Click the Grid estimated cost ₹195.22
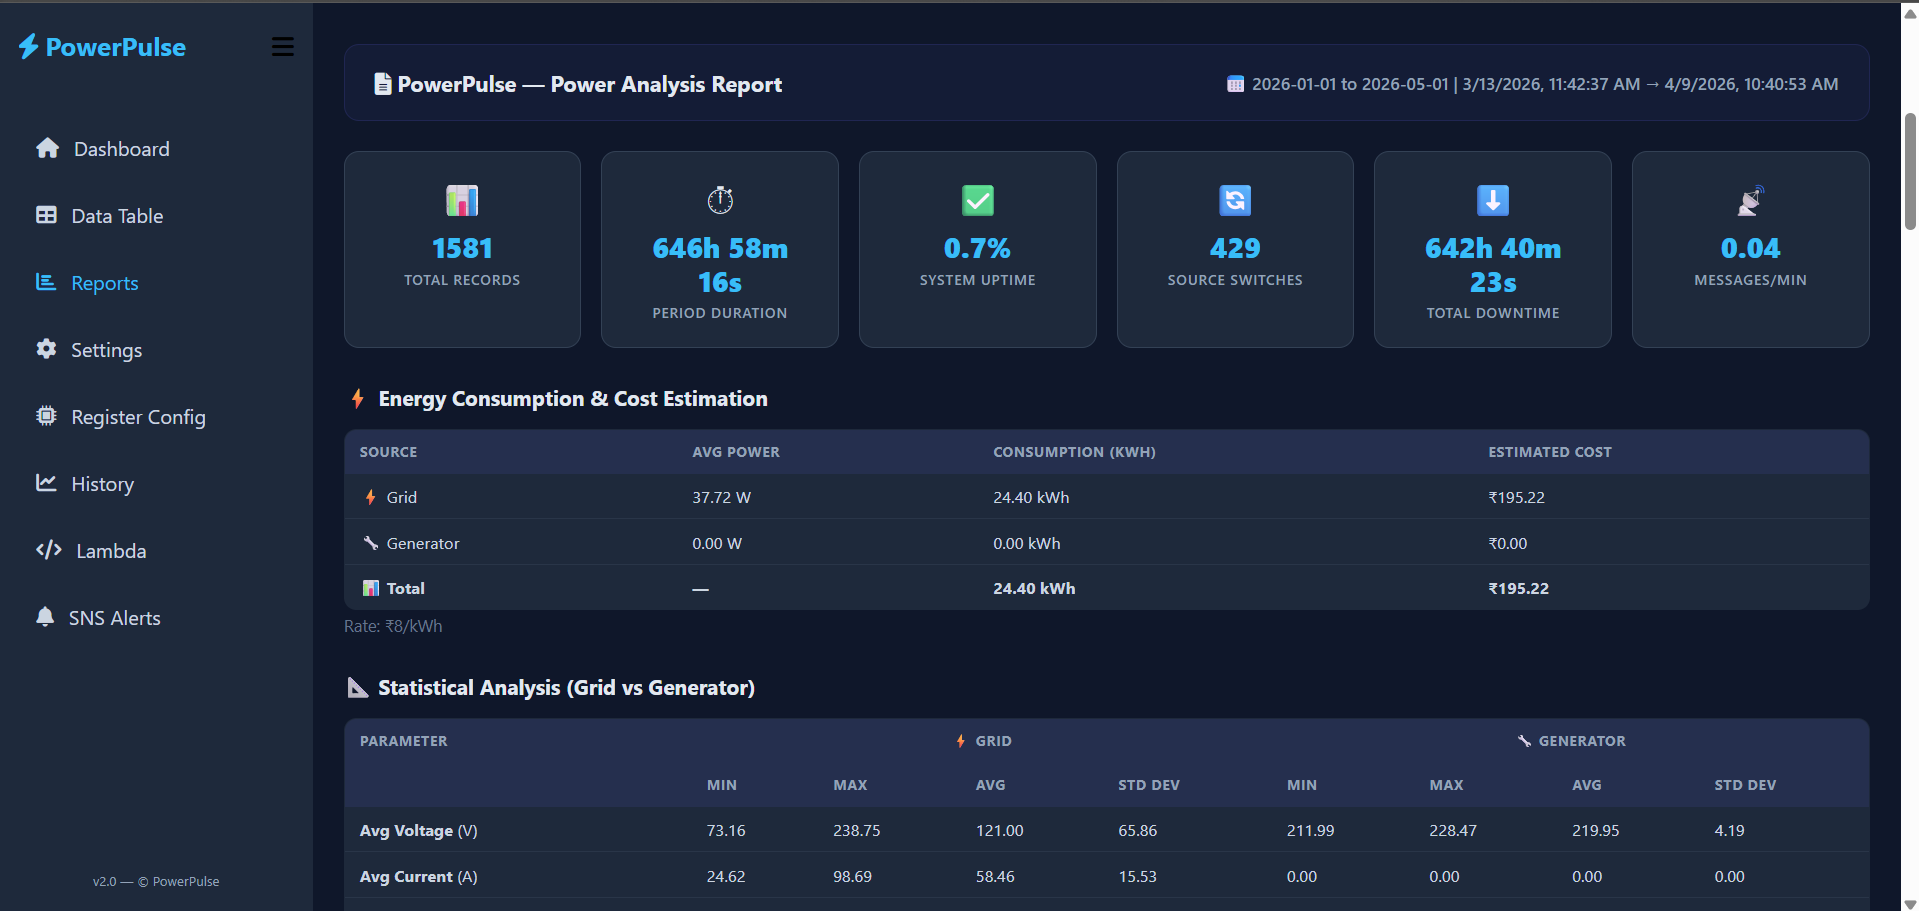 (x=1516, y=497)
